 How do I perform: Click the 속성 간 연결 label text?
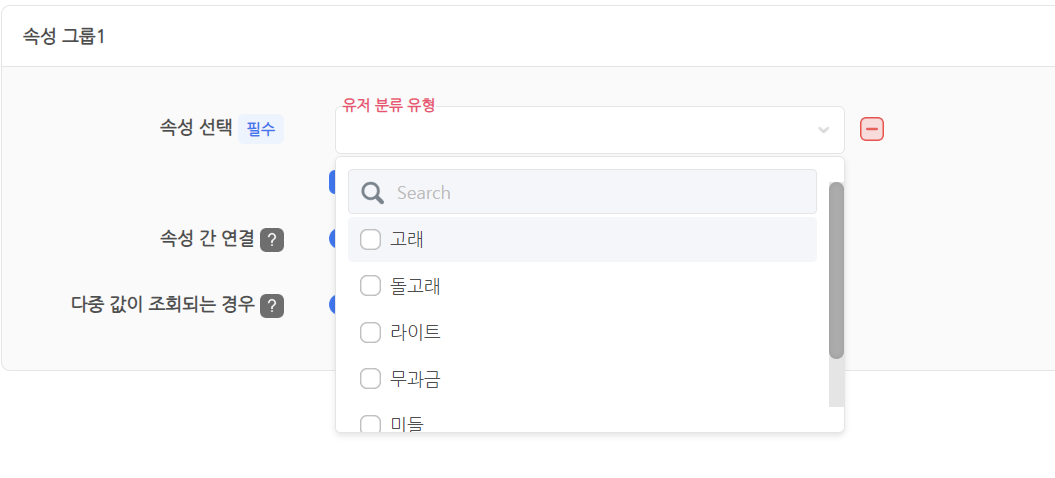pyautogui.click(x=207, y=238)
